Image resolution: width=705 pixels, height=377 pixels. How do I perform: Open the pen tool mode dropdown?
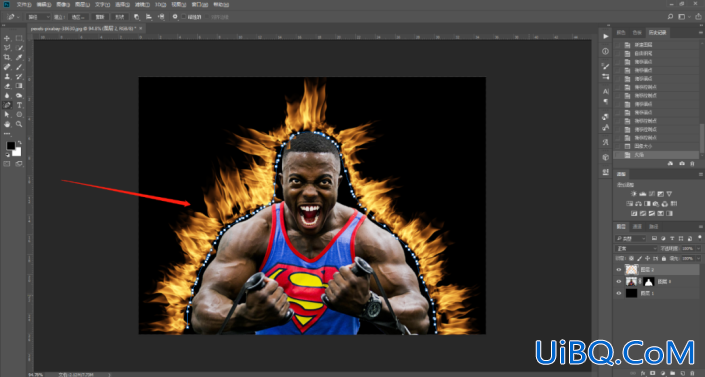click(38, 17)
